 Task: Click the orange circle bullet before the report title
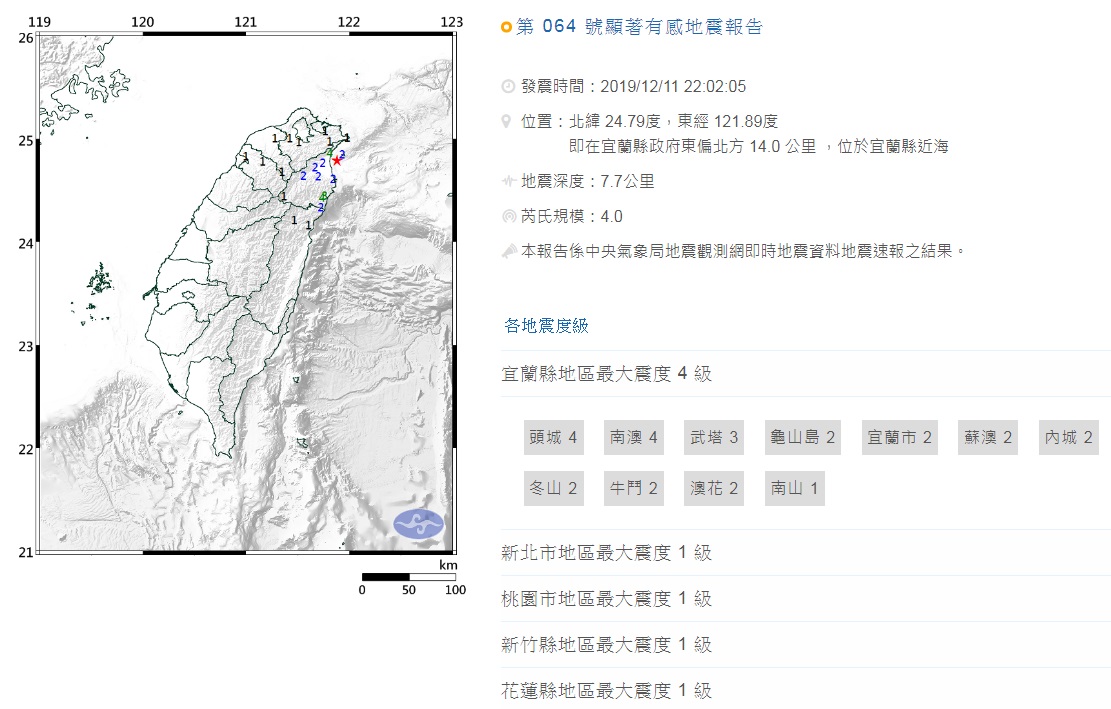point(506,27)
